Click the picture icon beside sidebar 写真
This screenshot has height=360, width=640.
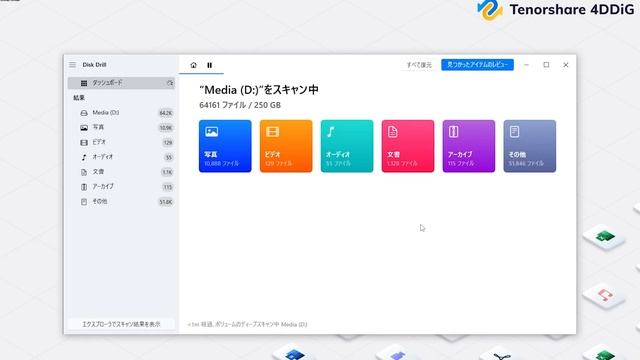tap(84, 128)
